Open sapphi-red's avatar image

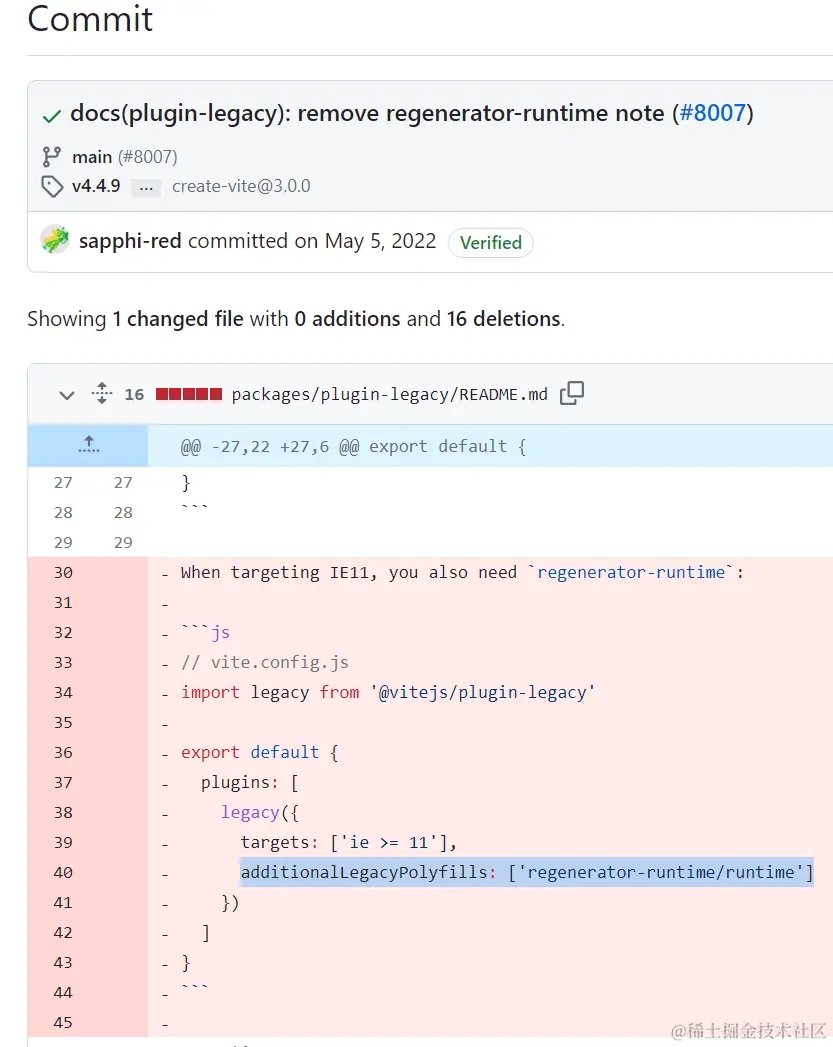(x=55, y=240)
